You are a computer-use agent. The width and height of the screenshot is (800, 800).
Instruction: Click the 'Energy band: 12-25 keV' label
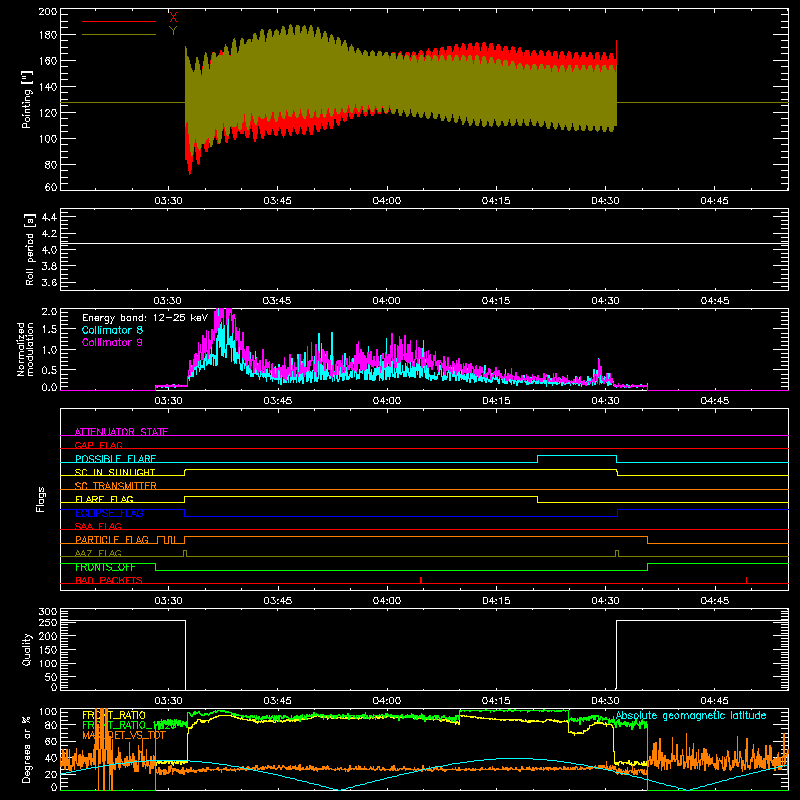tap(145, 318)
